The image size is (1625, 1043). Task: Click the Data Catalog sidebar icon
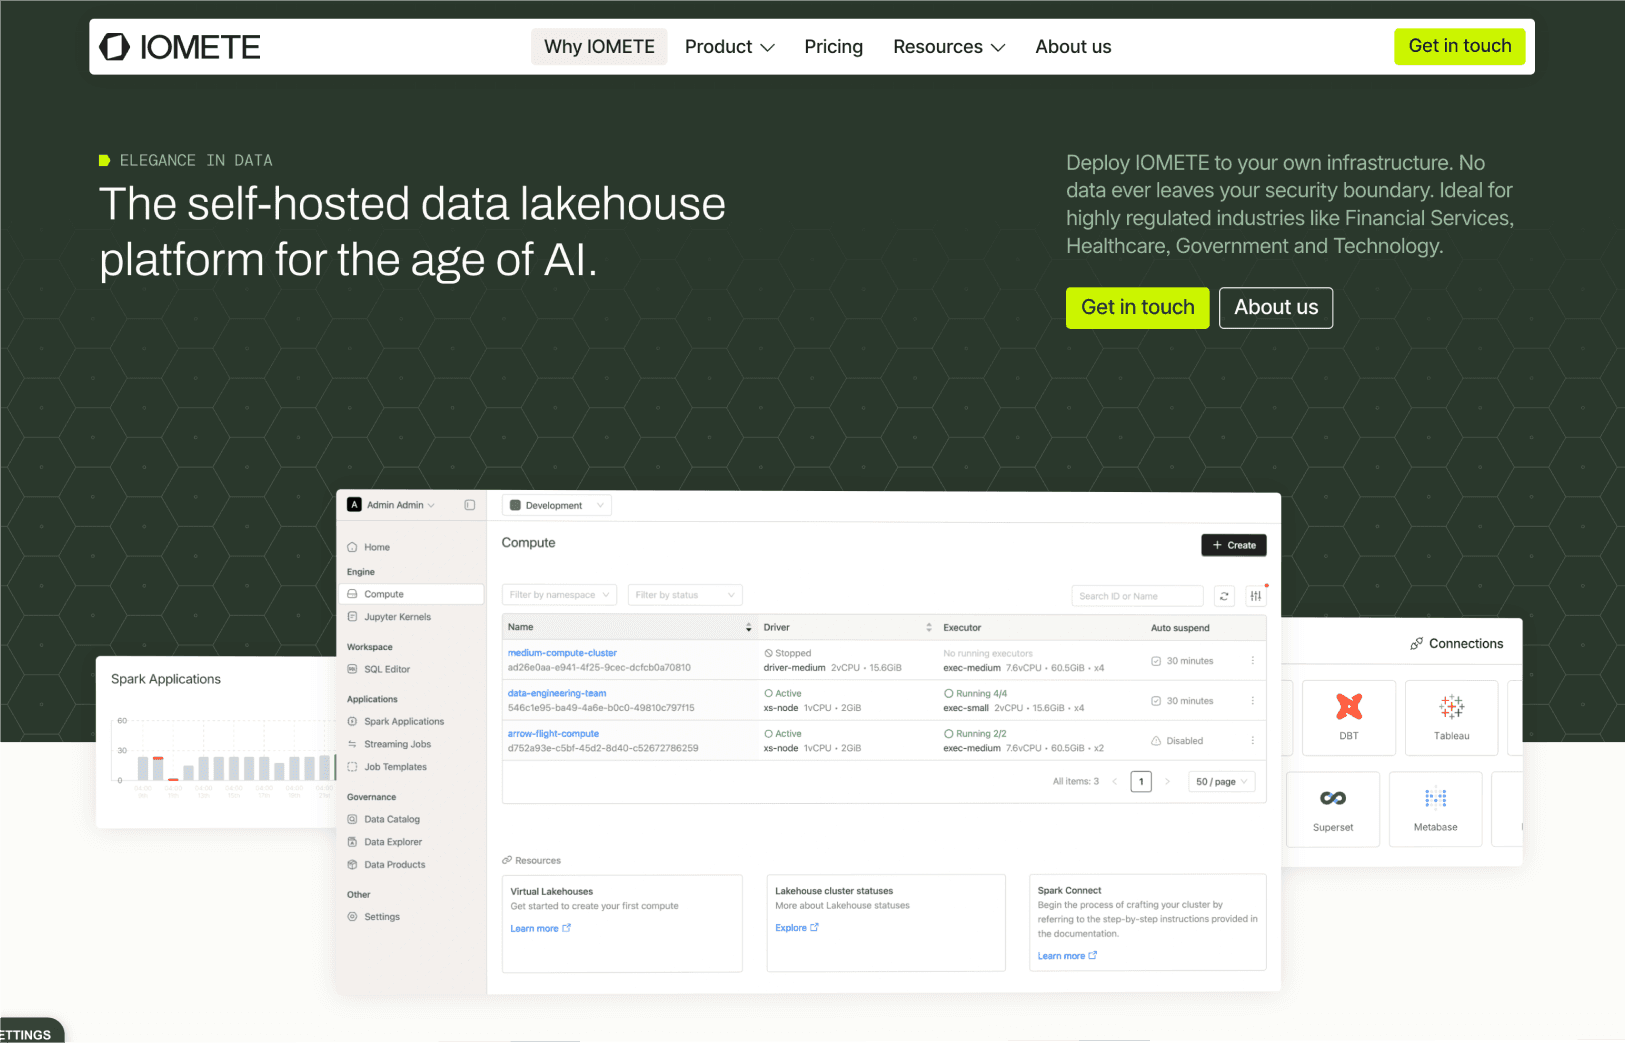click(352, 819)
